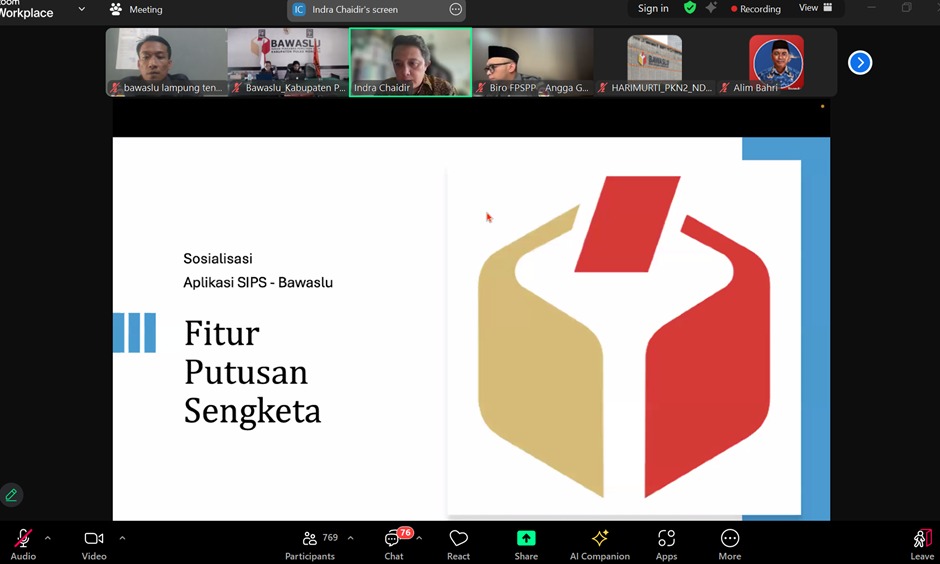The height and width of the screenshot is (564, 940).
Task: Select HARIMURTI_PKN2_ND... participant thumbnail
Action: (x=655, y=62)
